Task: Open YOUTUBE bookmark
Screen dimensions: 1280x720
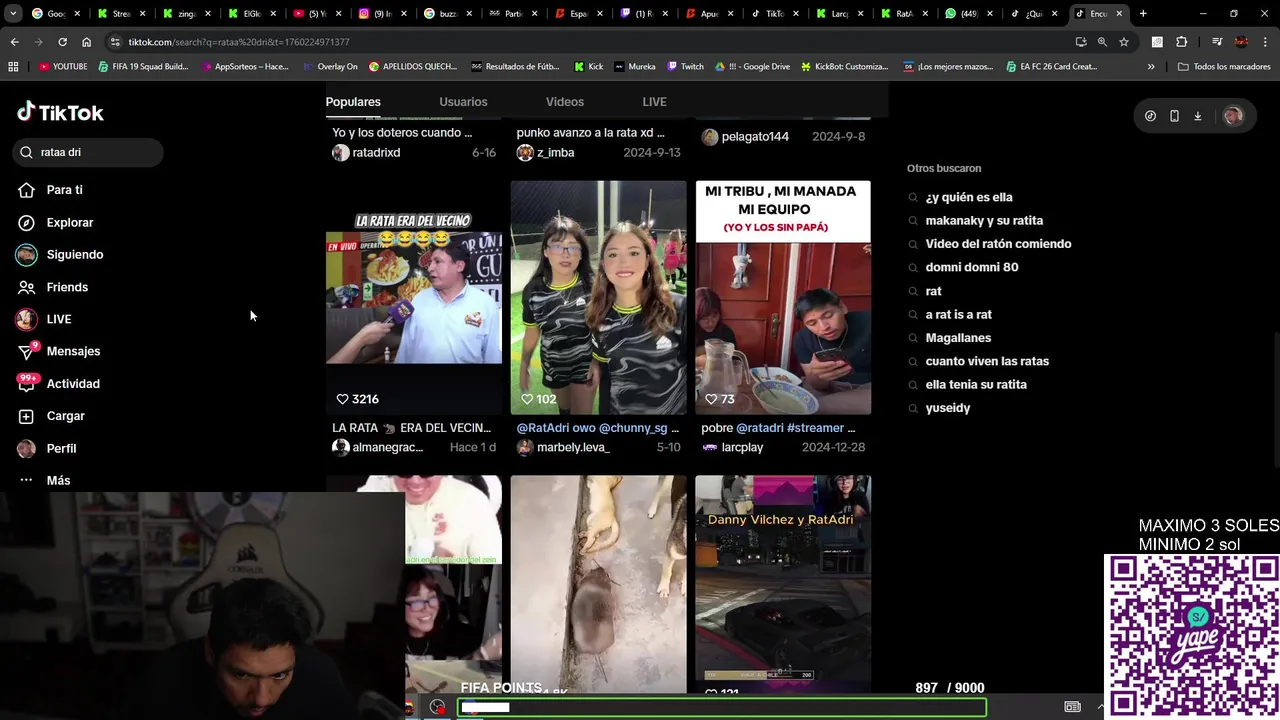Action: (x=63, y=66)
